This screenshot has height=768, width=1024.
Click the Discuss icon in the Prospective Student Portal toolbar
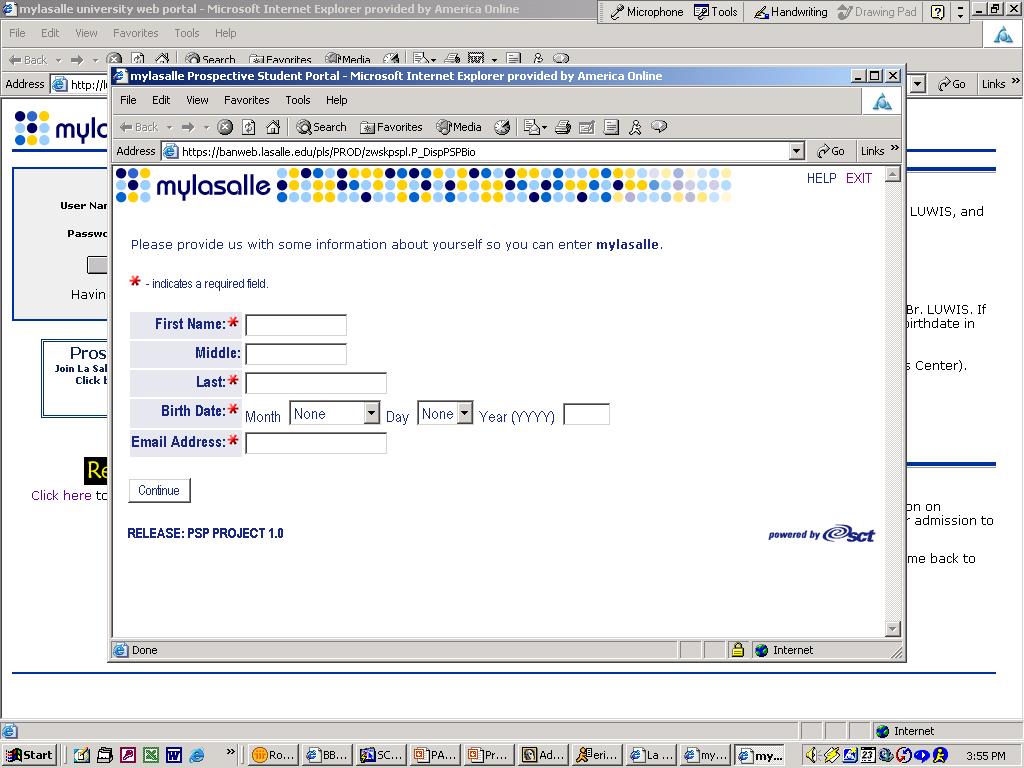click(611, 127)
